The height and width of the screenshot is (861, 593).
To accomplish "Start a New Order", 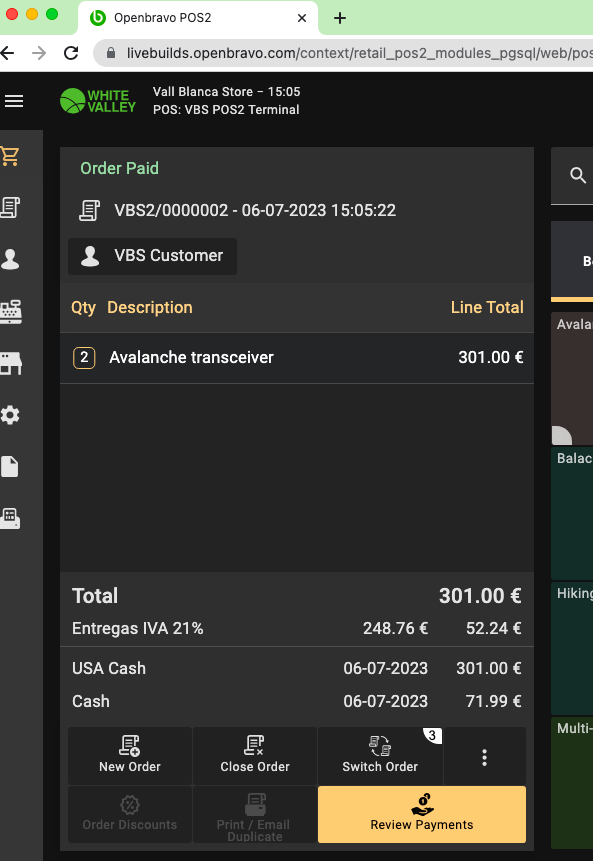I will point(130,757).
